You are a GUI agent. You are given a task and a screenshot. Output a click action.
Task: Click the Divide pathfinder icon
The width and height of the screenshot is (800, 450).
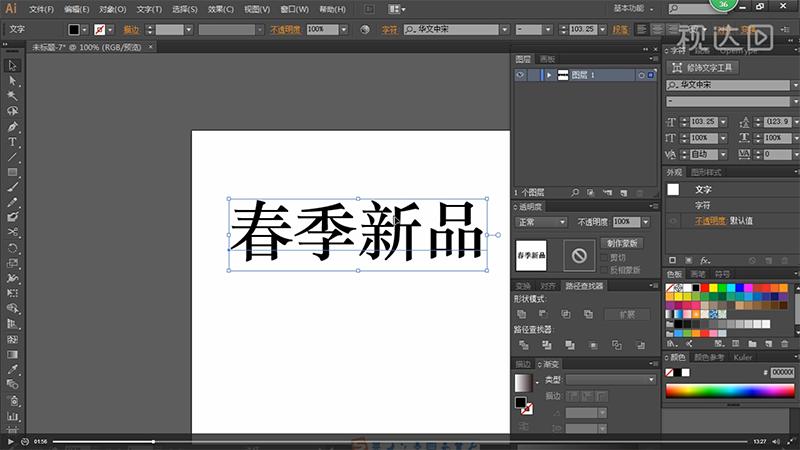point(523,345)
